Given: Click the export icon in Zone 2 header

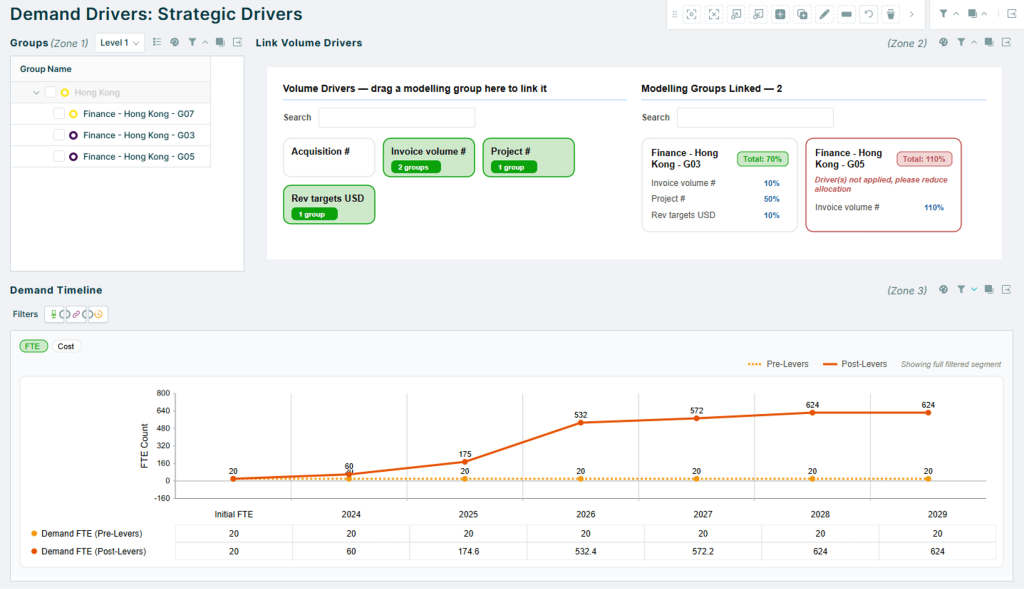Looking at the screenshot, I should click(x=1006, y=42).
